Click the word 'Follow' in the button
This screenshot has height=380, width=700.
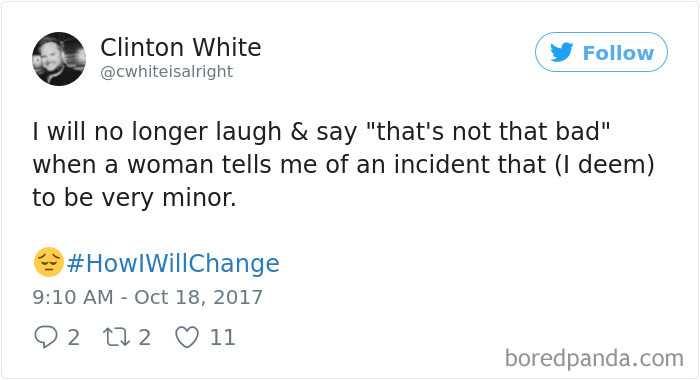(618, 53)
